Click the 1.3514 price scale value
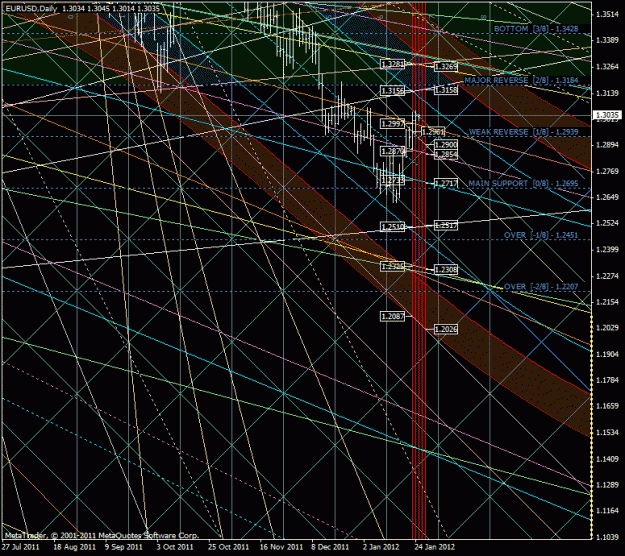 [x=607, y=14]
